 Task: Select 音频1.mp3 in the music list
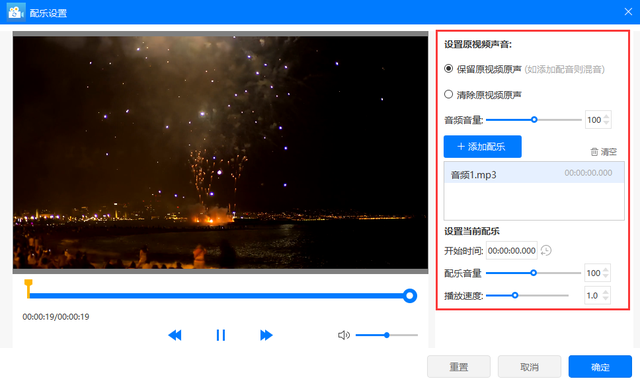point(534,173)
